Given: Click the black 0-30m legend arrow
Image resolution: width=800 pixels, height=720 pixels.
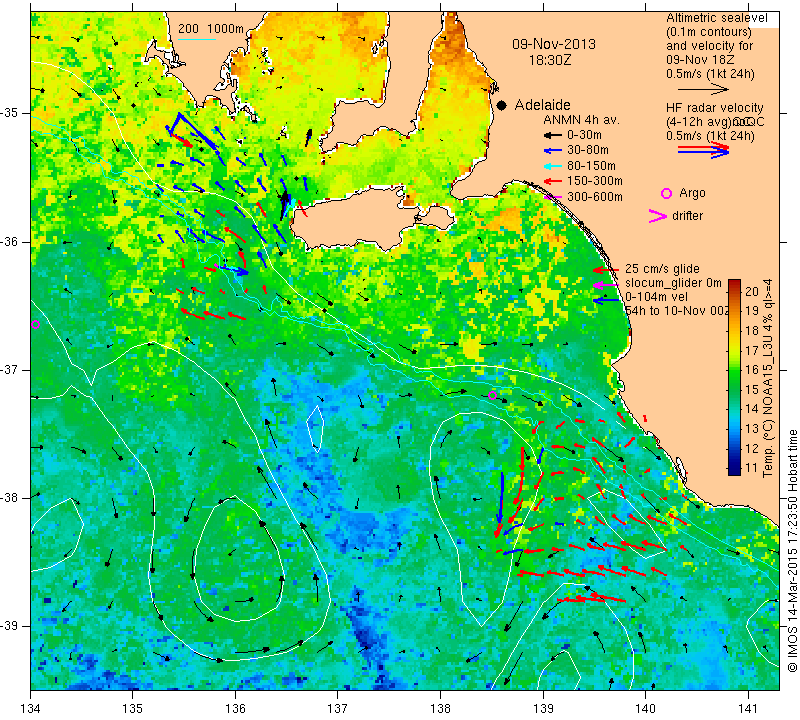Looking at the screenshot, I should 552,135.
